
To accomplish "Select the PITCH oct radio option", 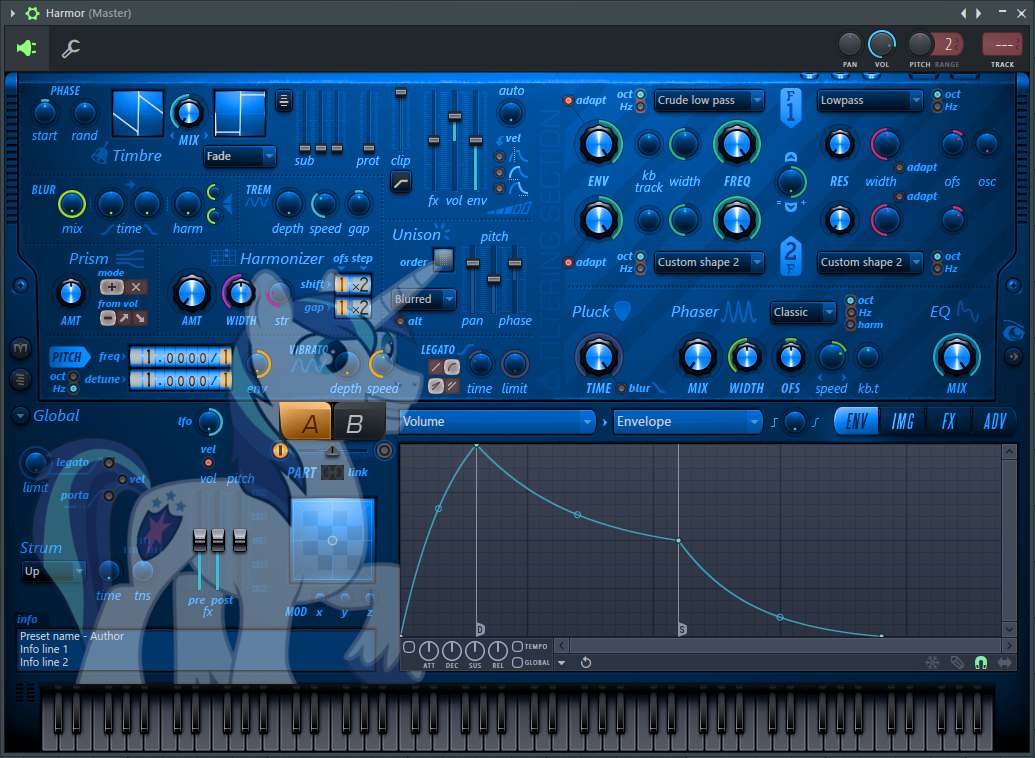I will pos(74,376).
